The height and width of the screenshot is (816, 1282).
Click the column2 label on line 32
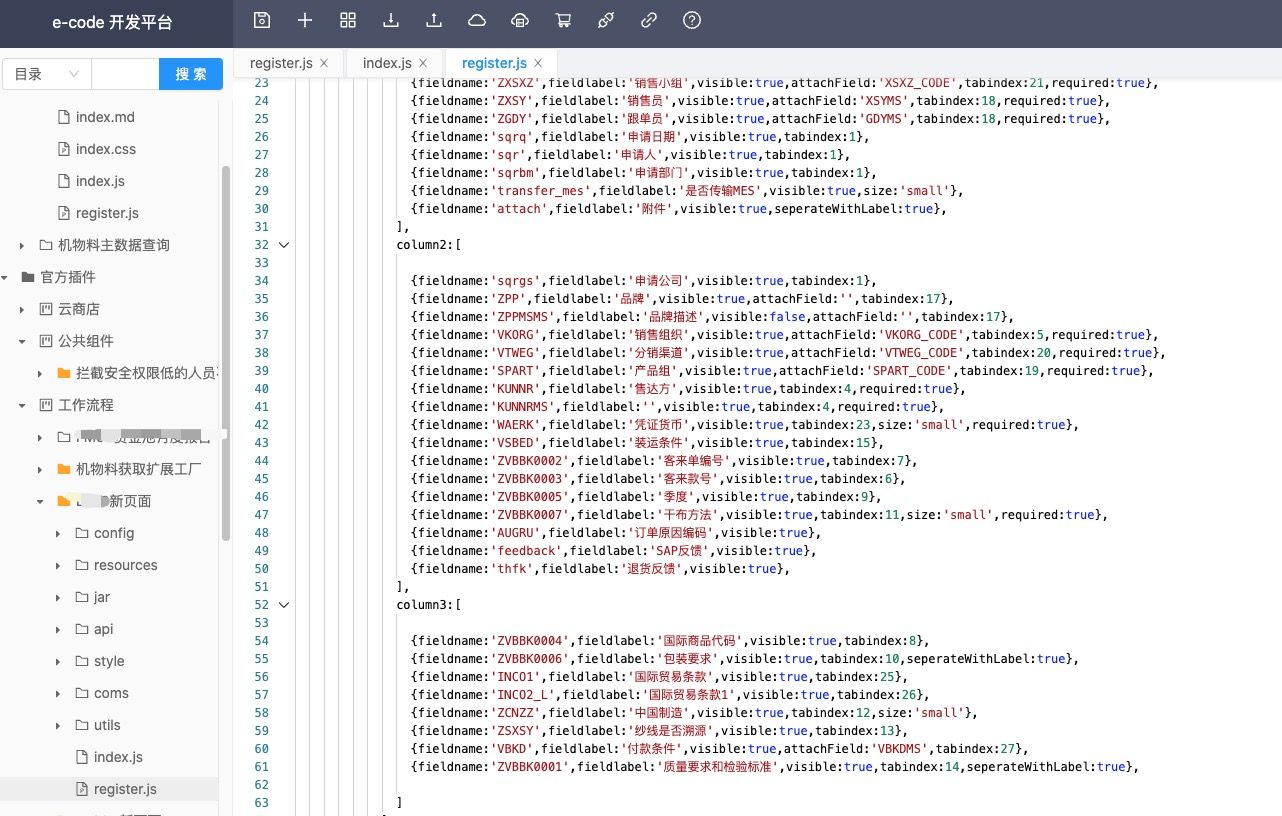pyautogui.click(x=425, y=244)
